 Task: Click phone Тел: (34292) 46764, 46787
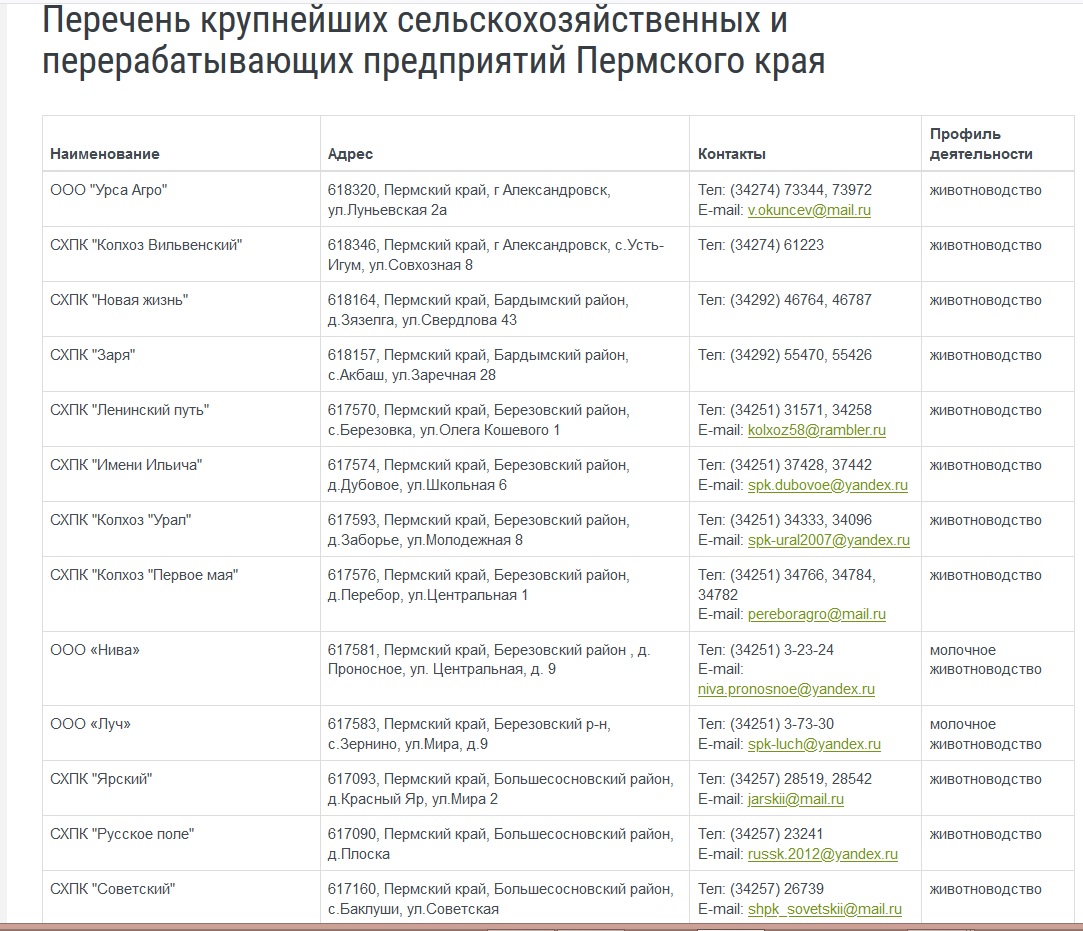point(785,300)
